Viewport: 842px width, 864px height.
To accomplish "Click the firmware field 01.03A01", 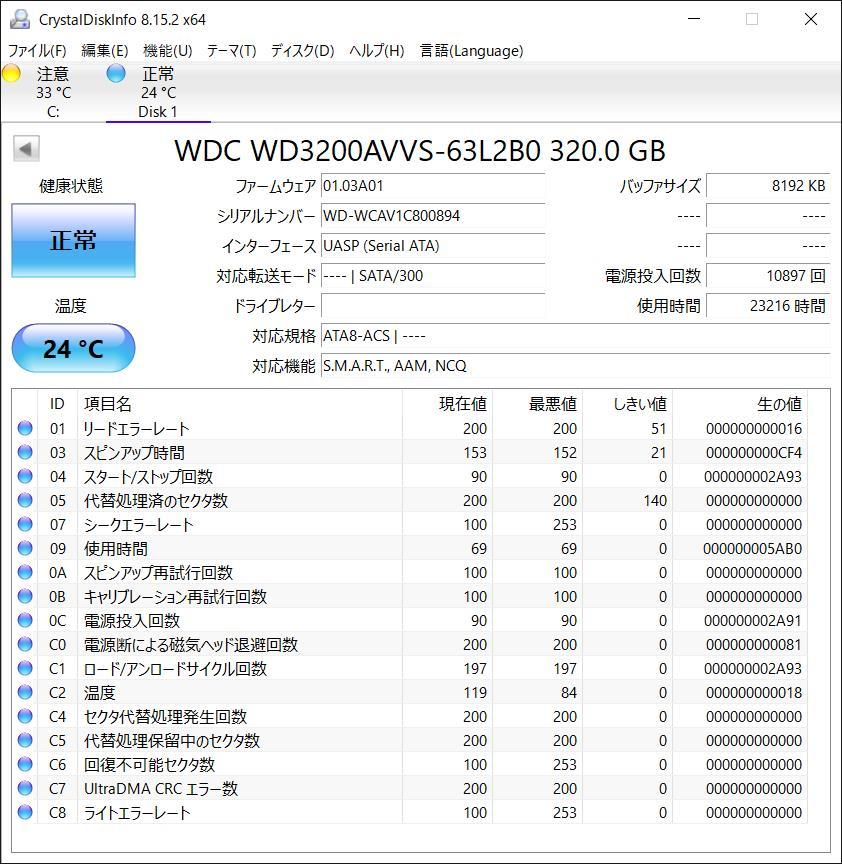I will click(x=433, y=186).
